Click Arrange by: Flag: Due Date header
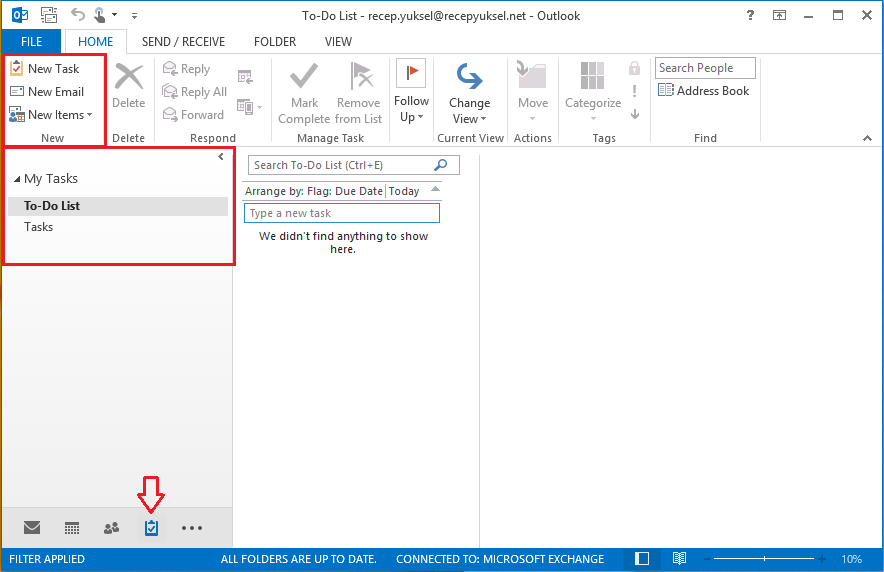Screen dimensions: 884x572 tap(314, 191)
